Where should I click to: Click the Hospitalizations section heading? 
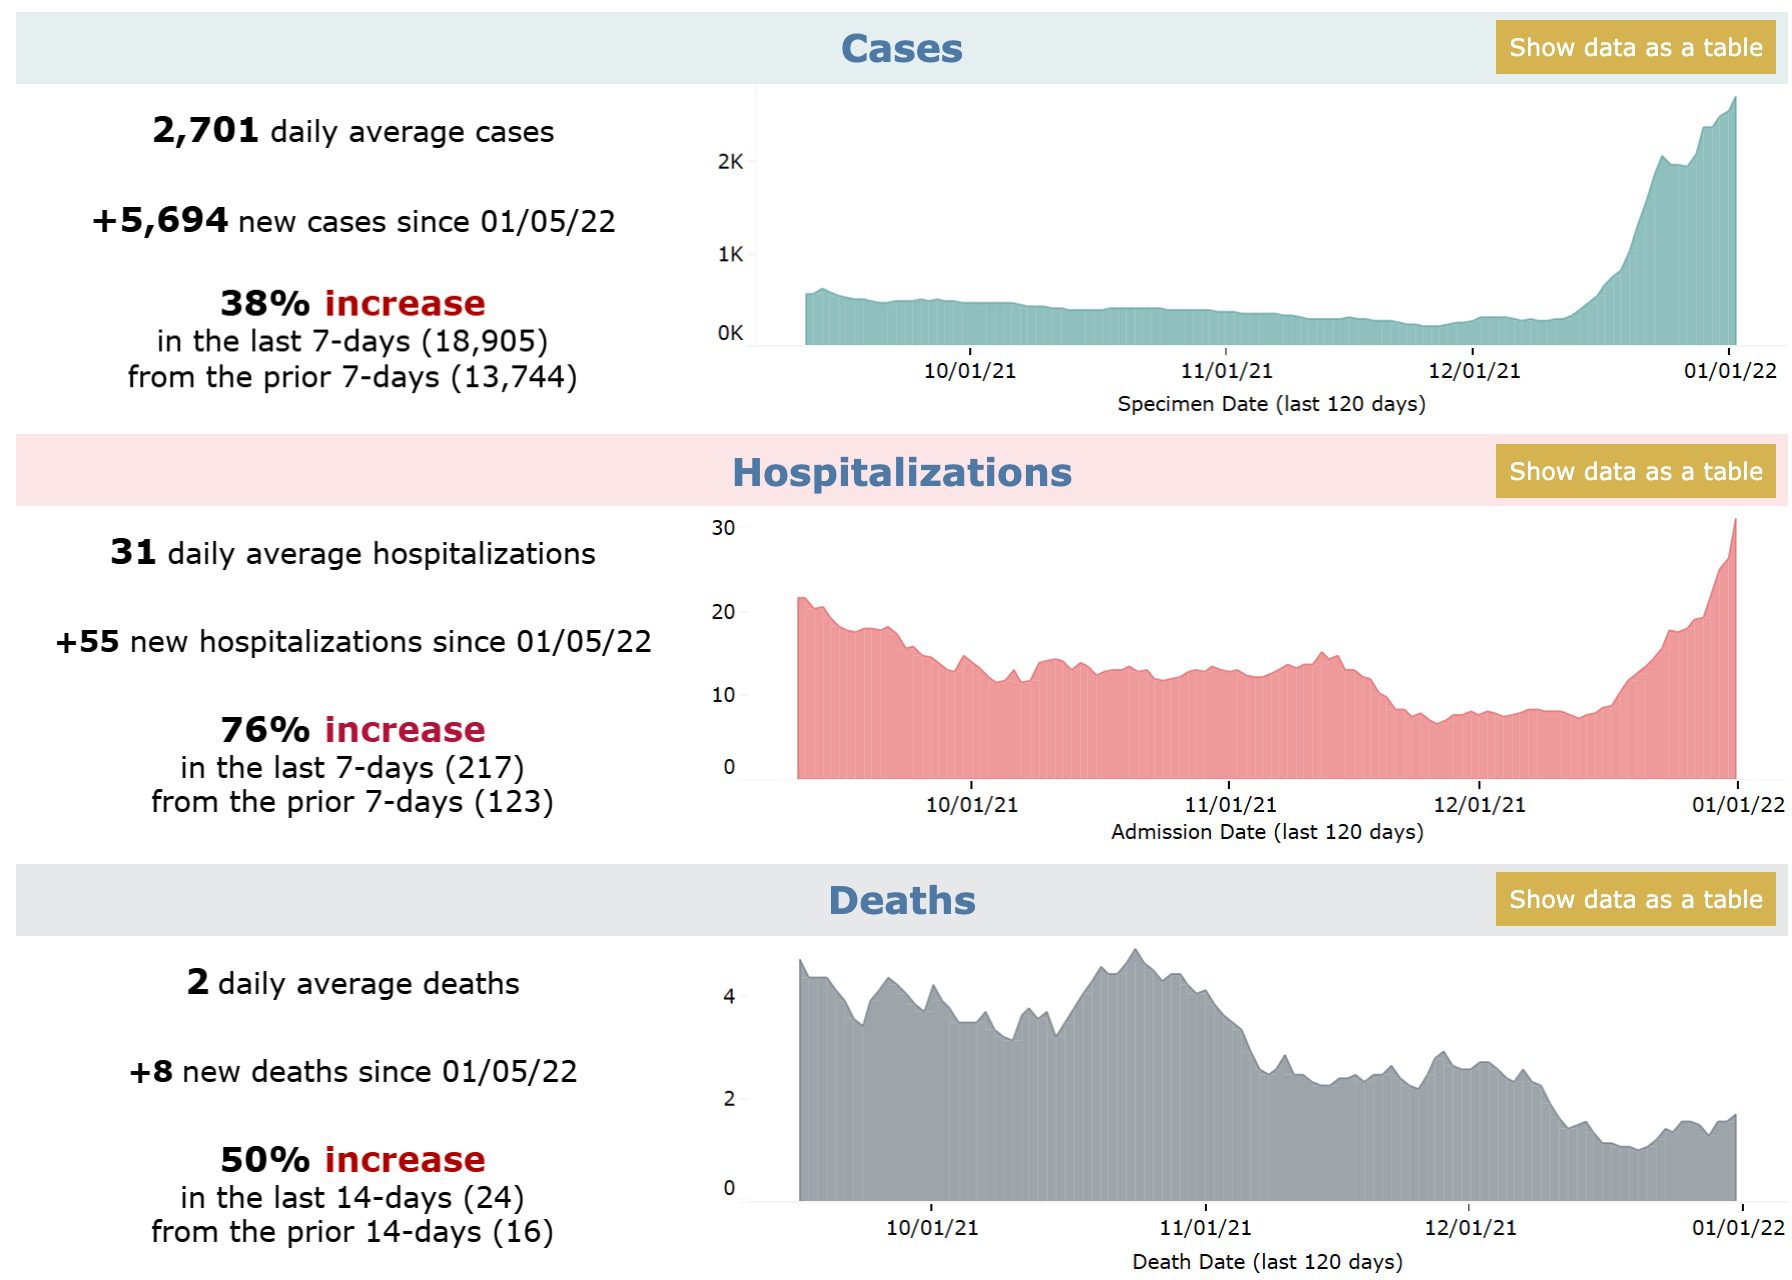click(x=901, y=472)
